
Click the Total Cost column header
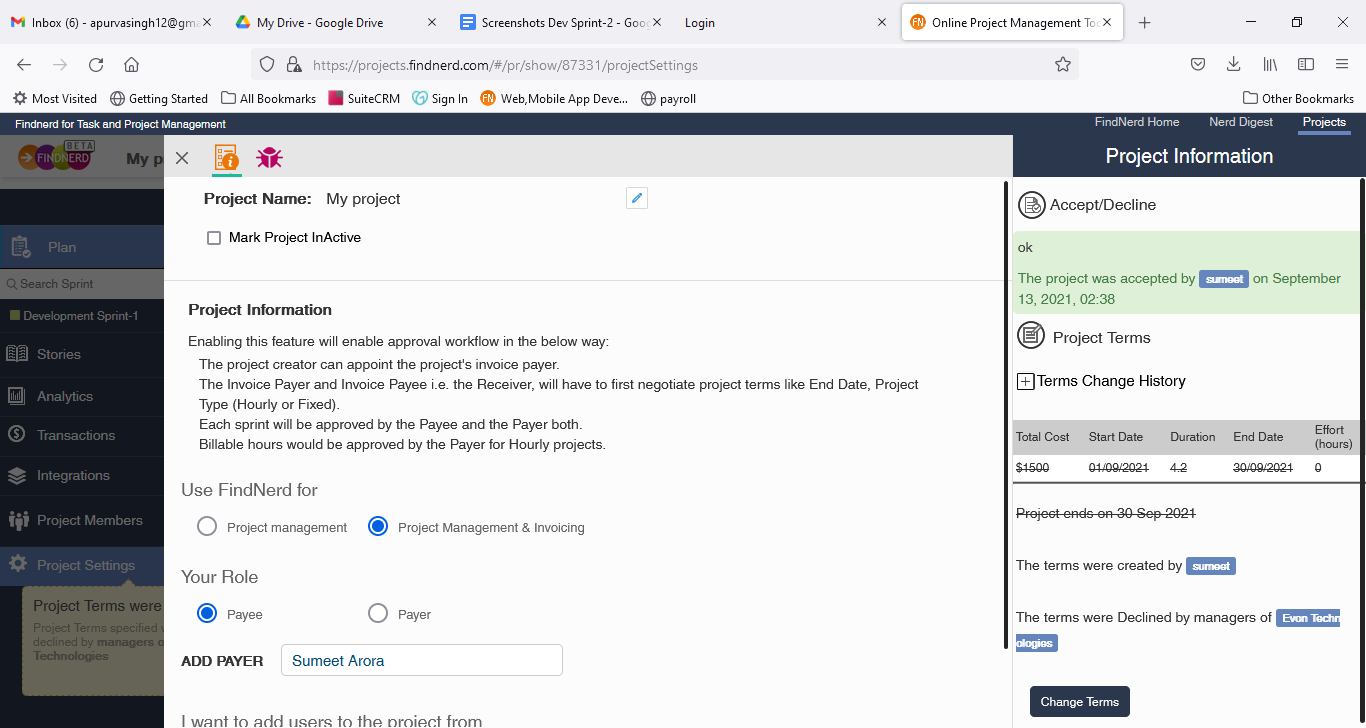[x=1043, y=437]
